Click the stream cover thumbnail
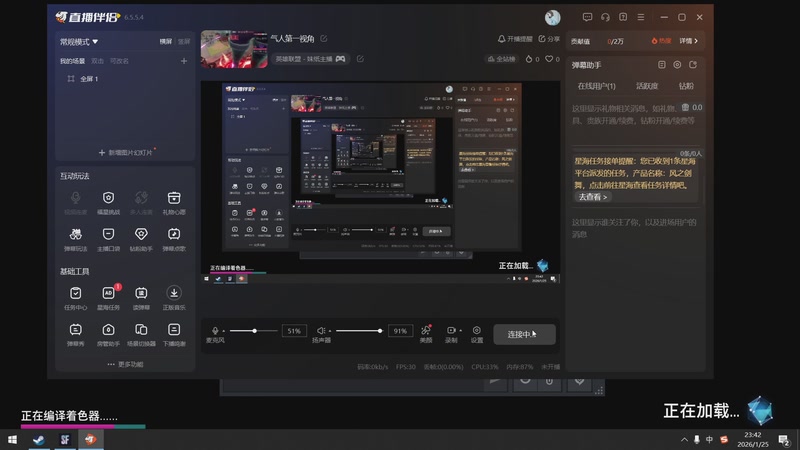800x450 pixels. pos(234,49)
